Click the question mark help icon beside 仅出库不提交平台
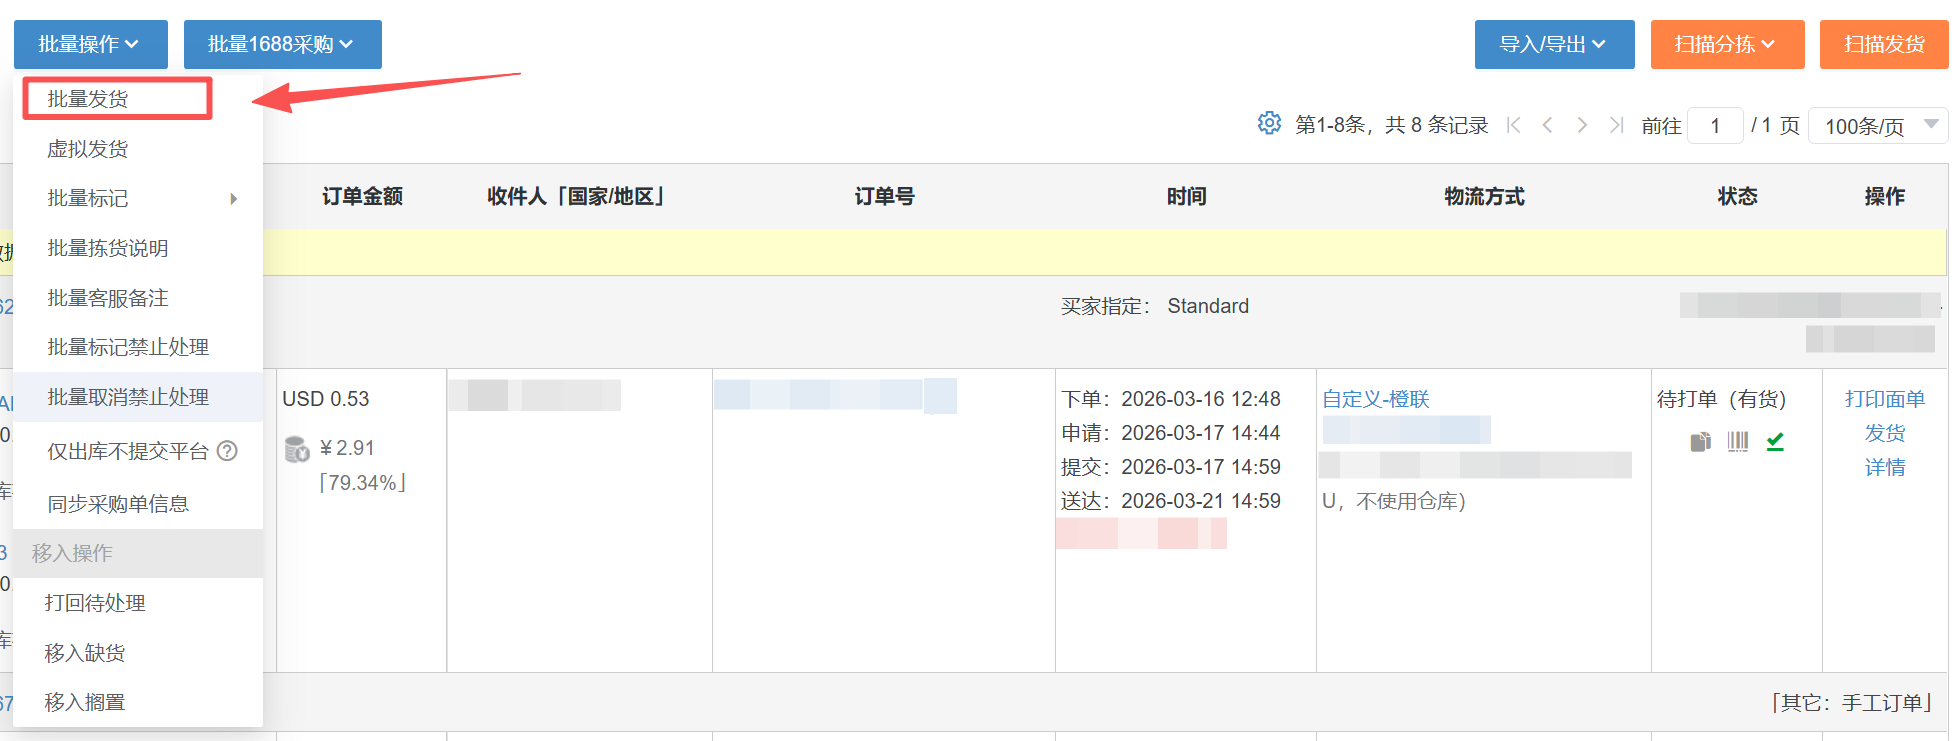Image resolution: width=1956 pixels, height=741 pixels. tap(228, 451)
